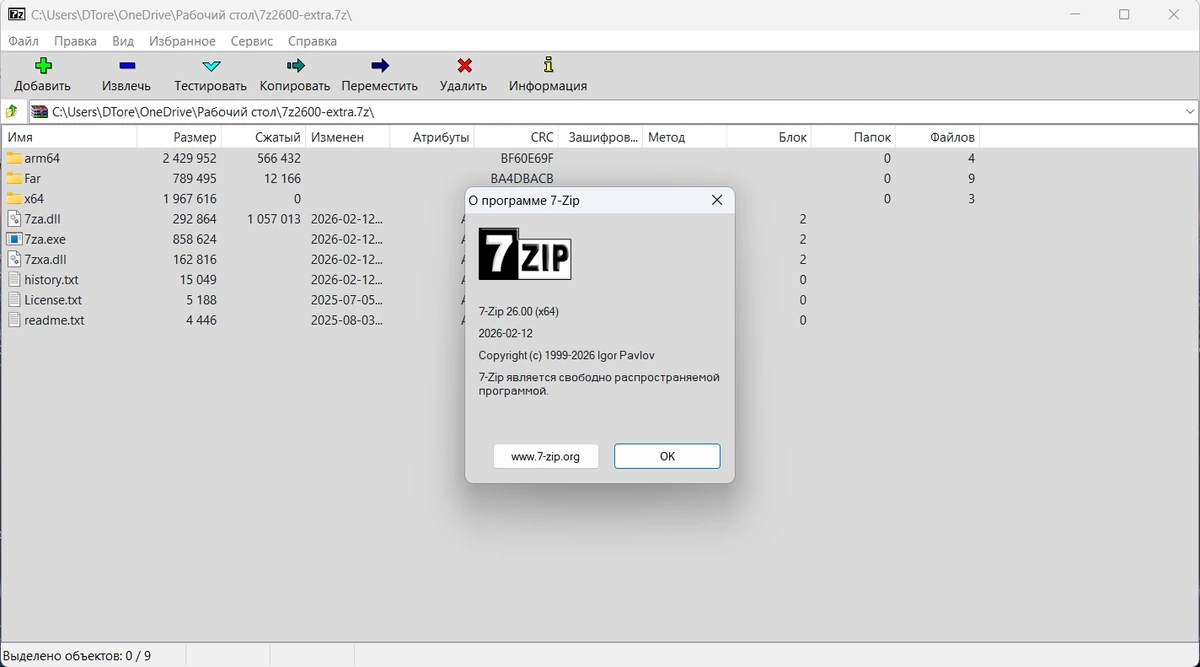Click the archive icon inside the address bar

40,112
